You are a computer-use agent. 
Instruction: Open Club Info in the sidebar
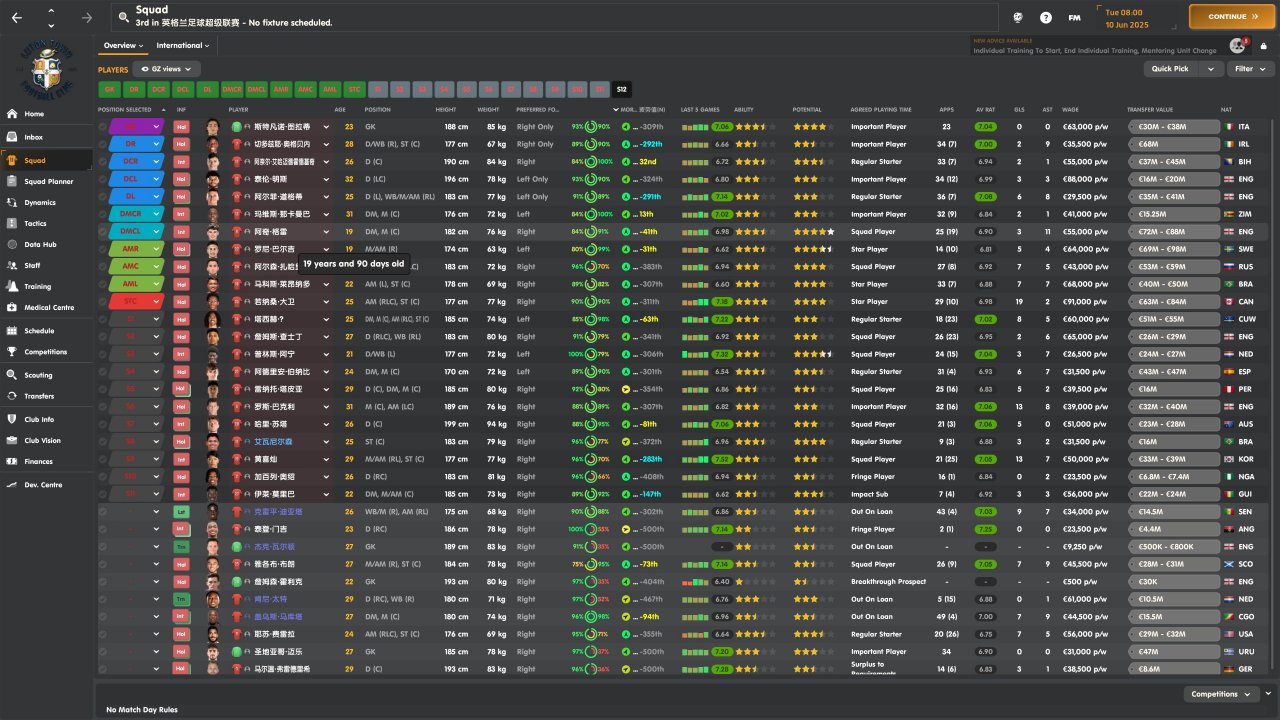click(x=46, y=419)
